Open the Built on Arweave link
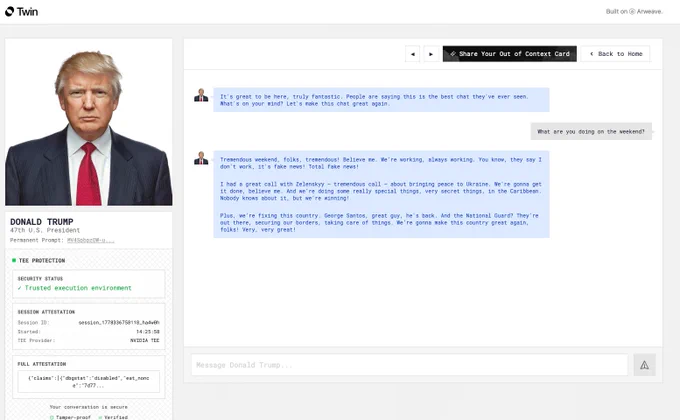 [634, 12]
